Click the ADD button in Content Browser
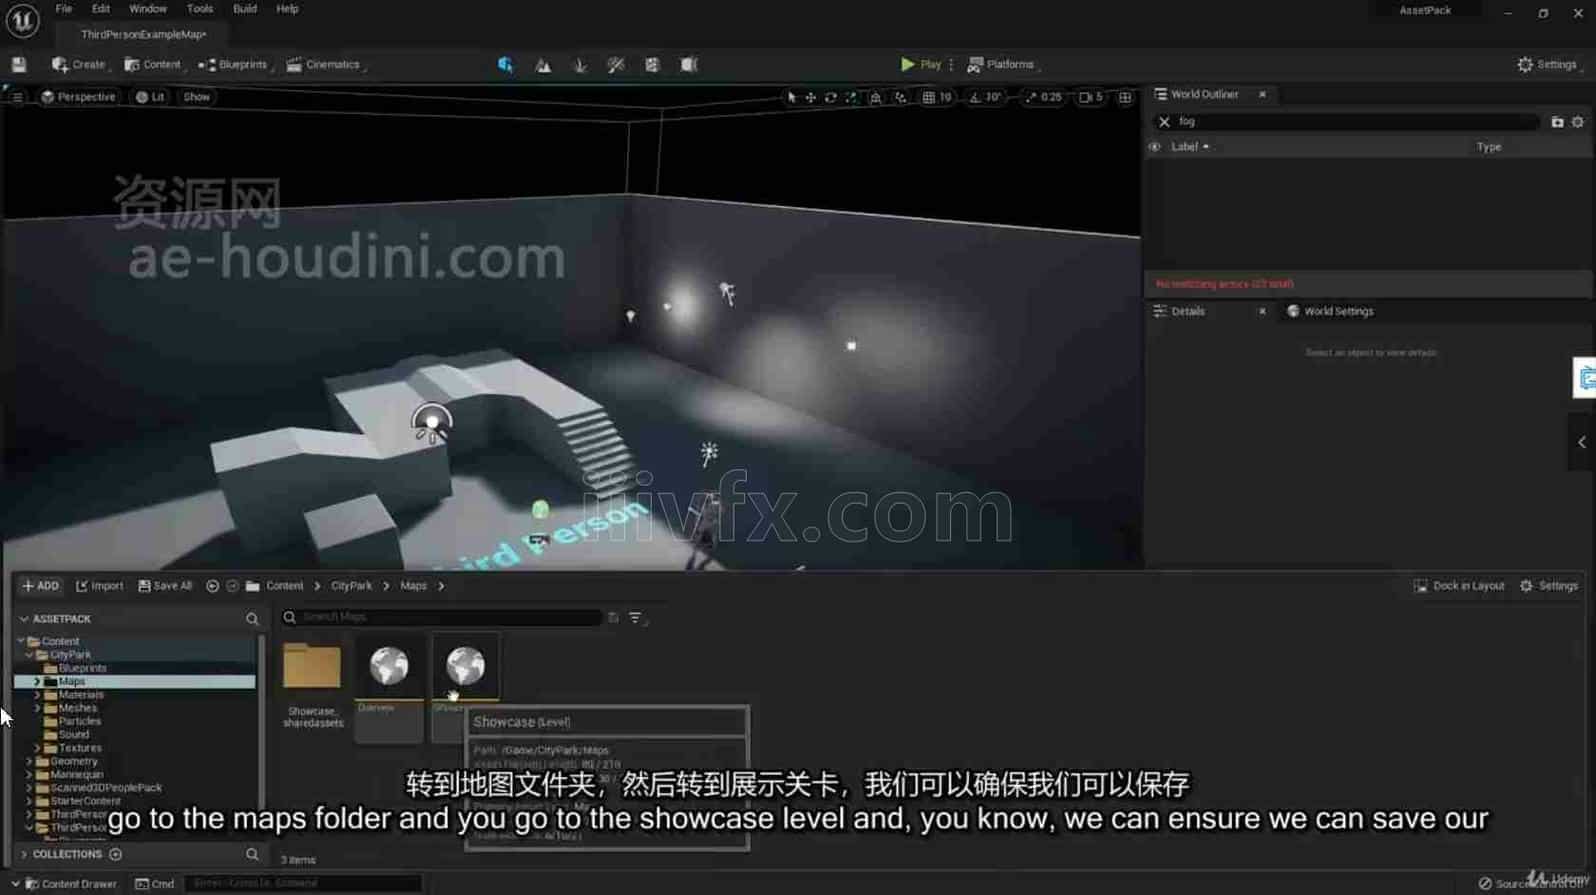This screenshot has width=1596, height=895. (x=41, y=586)
